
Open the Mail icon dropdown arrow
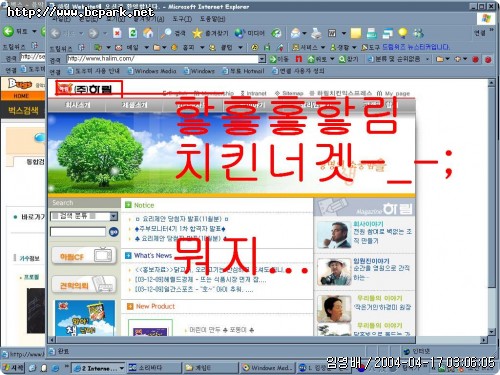click(x=304, y=33)
